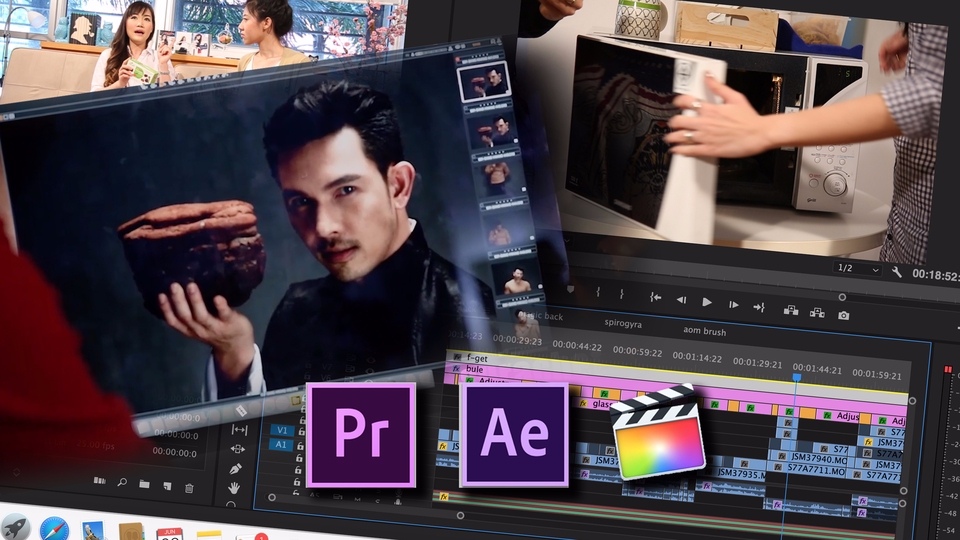Step forward one frame in Program monitor
The height and width of the screenshot is (540, 960).
point(733,304)
